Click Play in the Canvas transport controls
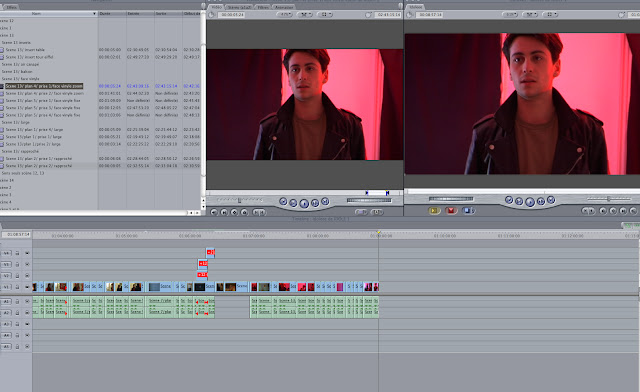640x392 pixels. click(x=530, y=202)
